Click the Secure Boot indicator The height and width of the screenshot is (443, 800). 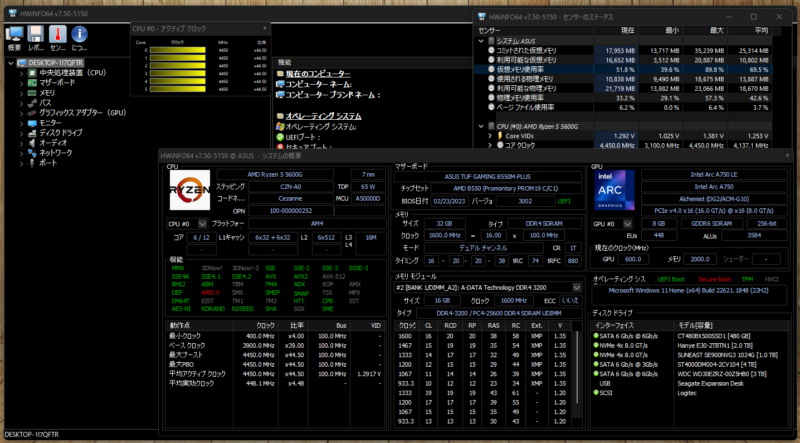click(x=714, y=279)
